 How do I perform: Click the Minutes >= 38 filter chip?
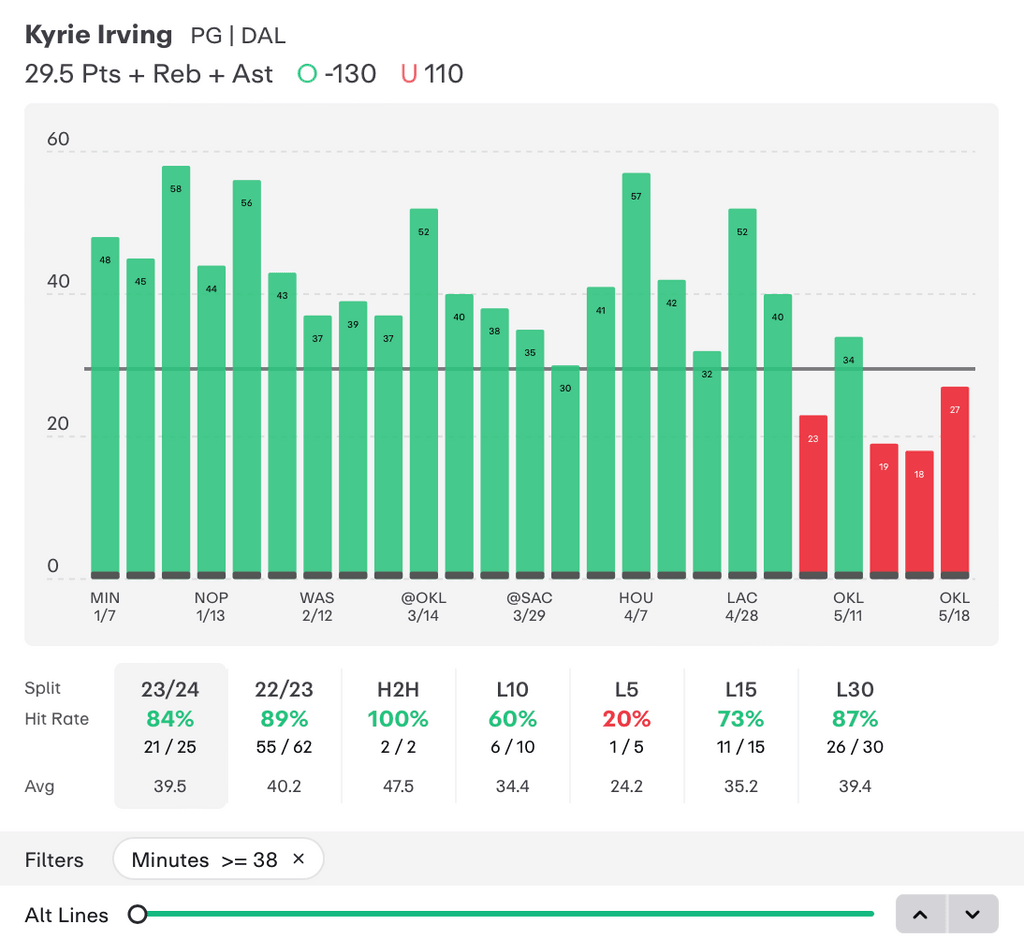click(x=218, y=858)
